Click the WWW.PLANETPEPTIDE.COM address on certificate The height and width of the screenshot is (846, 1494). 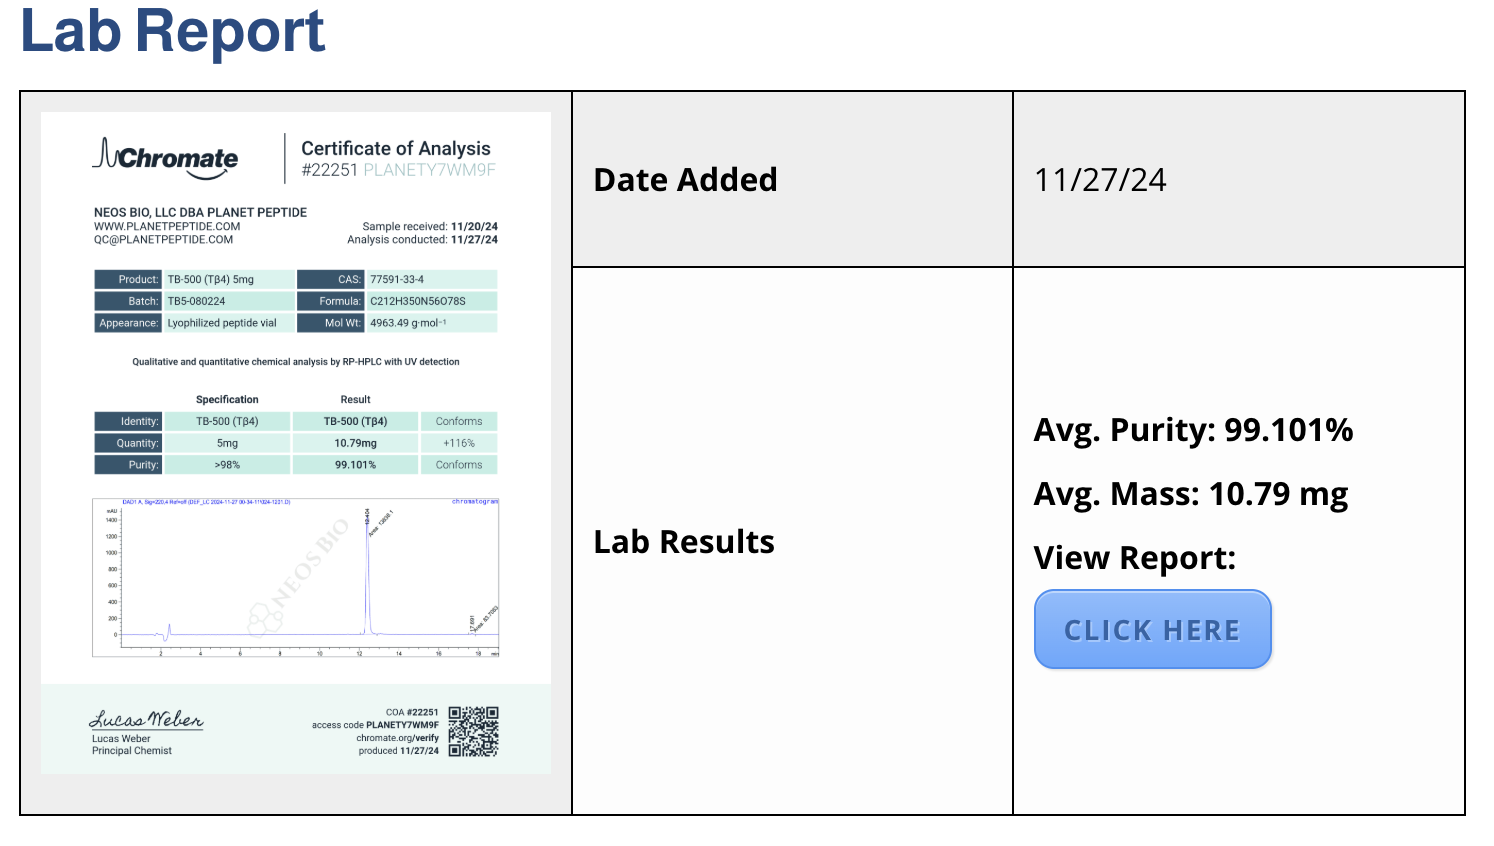pyautogui.click(x=167, y=226)
